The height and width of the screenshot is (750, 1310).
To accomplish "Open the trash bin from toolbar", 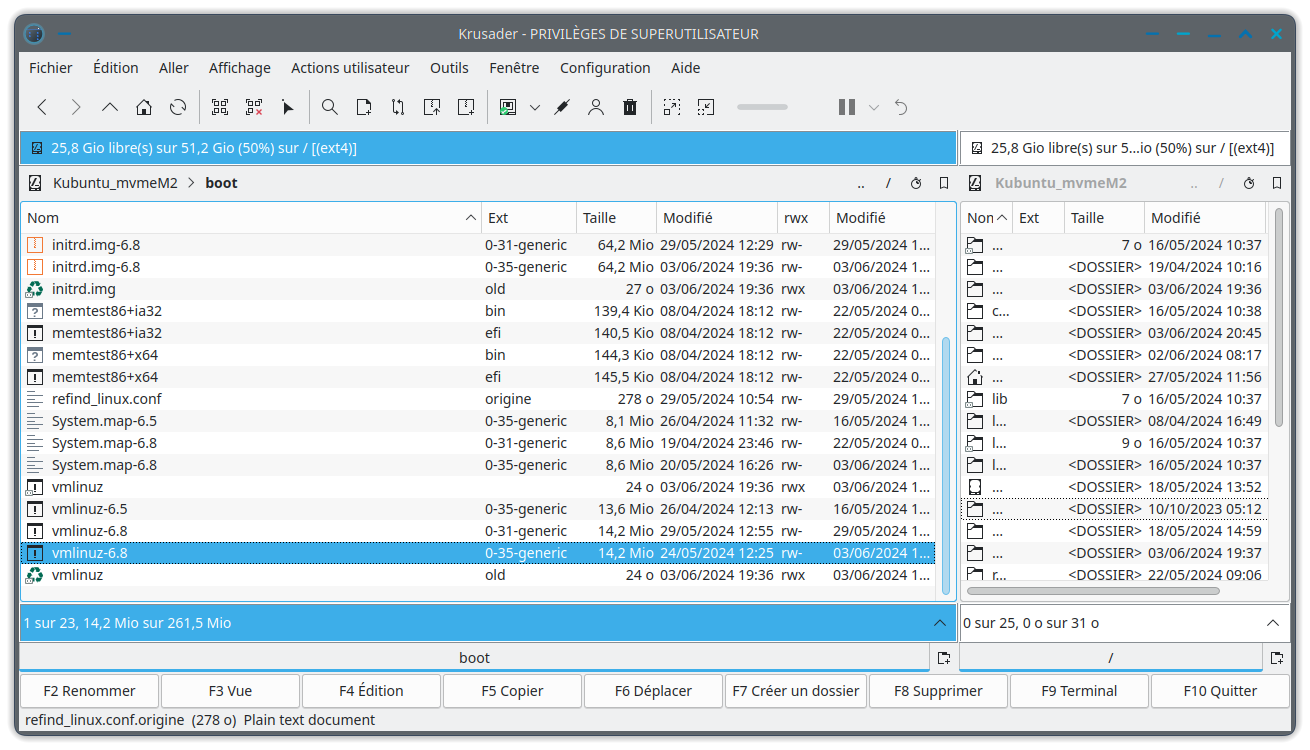I will click(x=630, y=107).
